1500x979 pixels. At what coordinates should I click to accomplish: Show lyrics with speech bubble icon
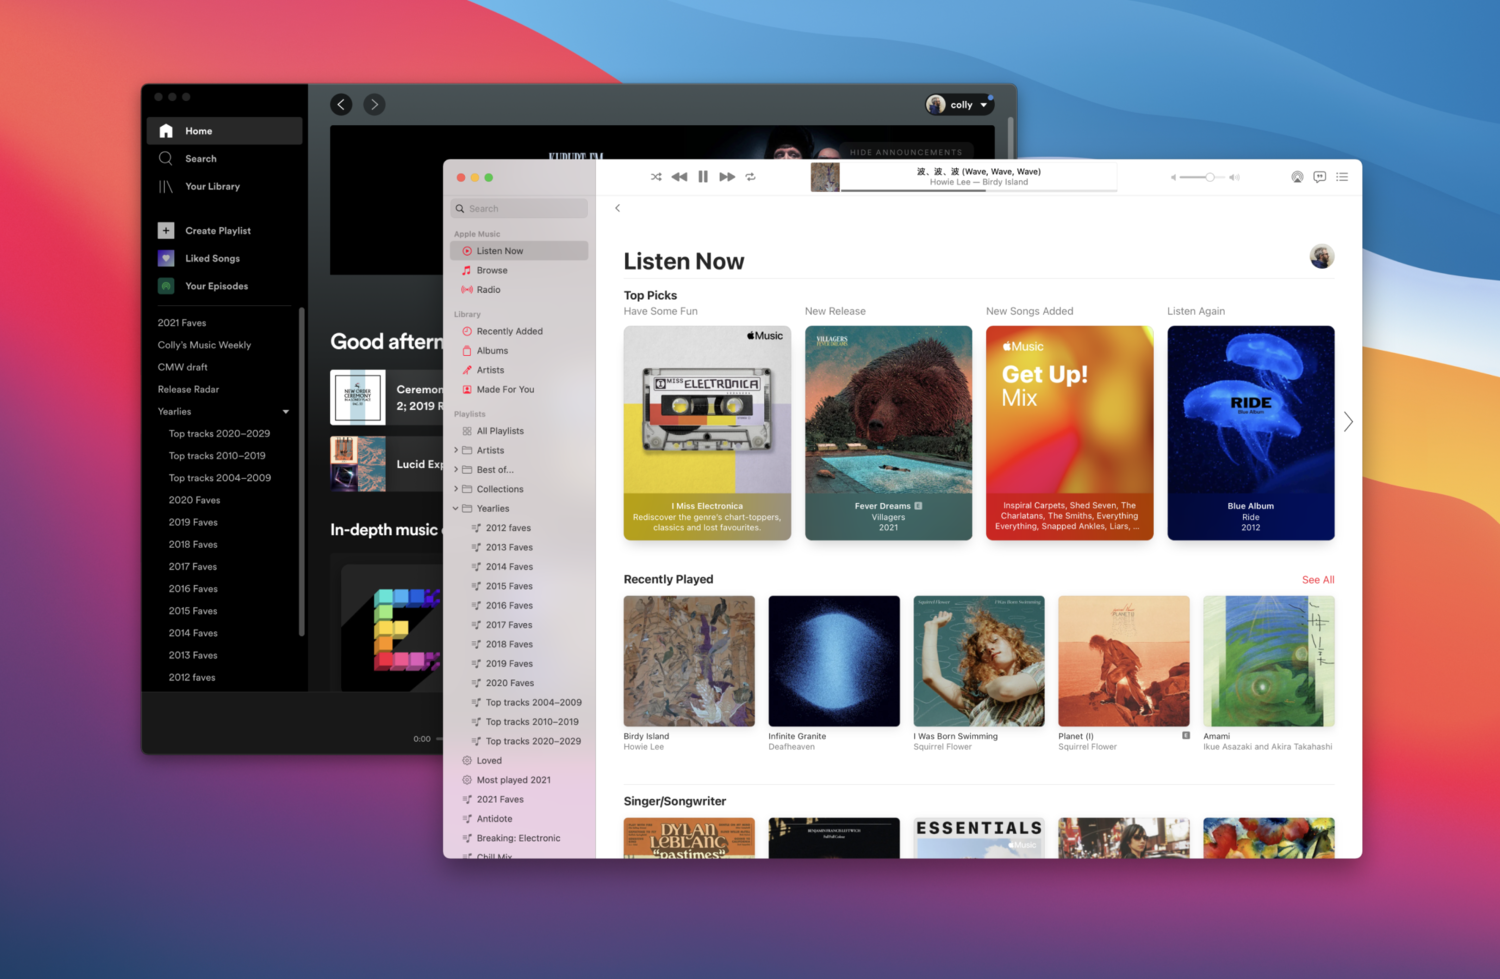pyautogui.click(x=1319, y=177)
